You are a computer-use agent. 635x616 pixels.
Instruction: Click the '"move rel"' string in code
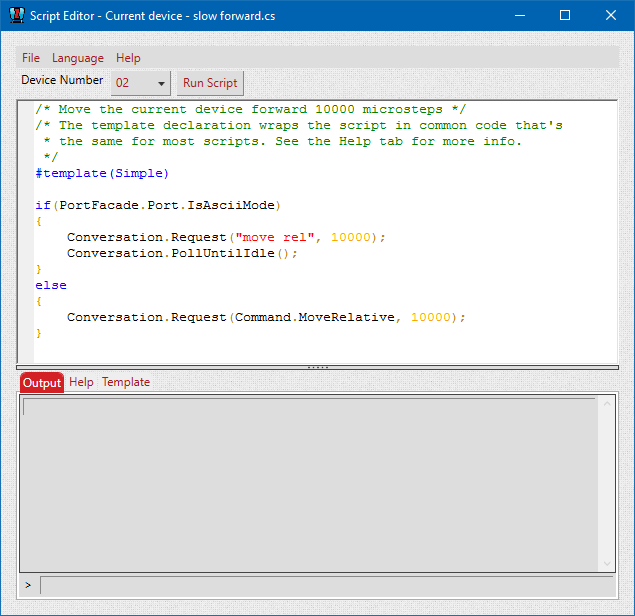275,237
